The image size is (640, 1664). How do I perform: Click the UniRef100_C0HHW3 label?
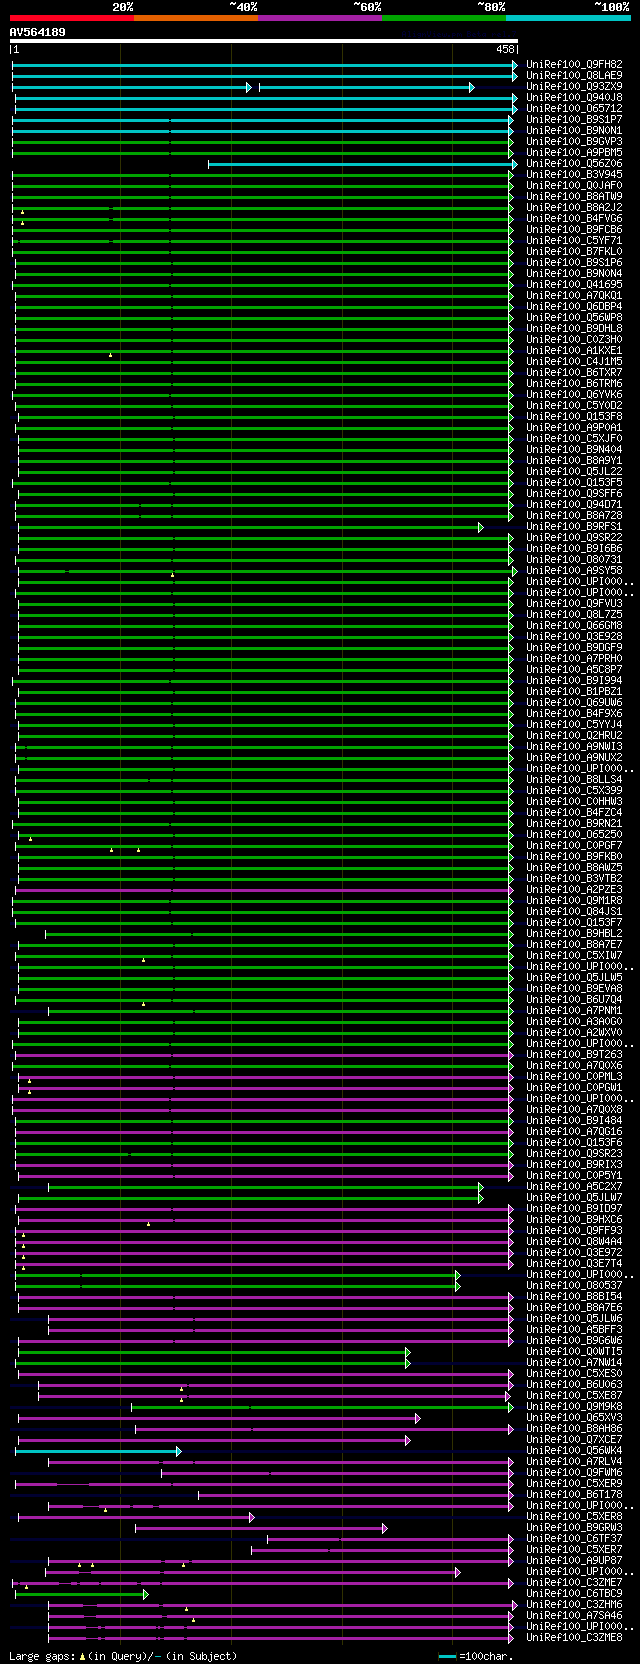click(x=574, y=802)
